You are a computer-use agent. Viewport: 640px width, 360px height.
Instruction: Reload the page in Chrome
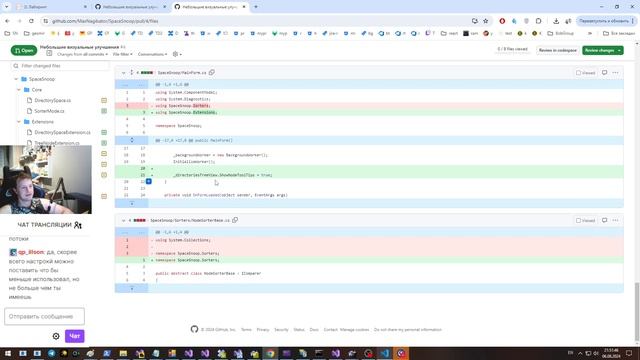tap(31, 21)
